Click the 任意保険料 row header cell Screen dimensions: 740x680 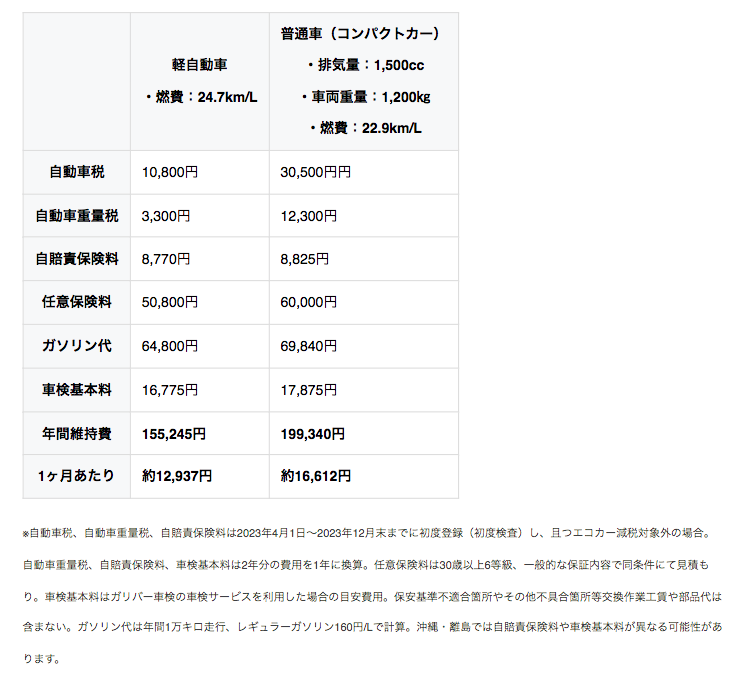[77, 302]
